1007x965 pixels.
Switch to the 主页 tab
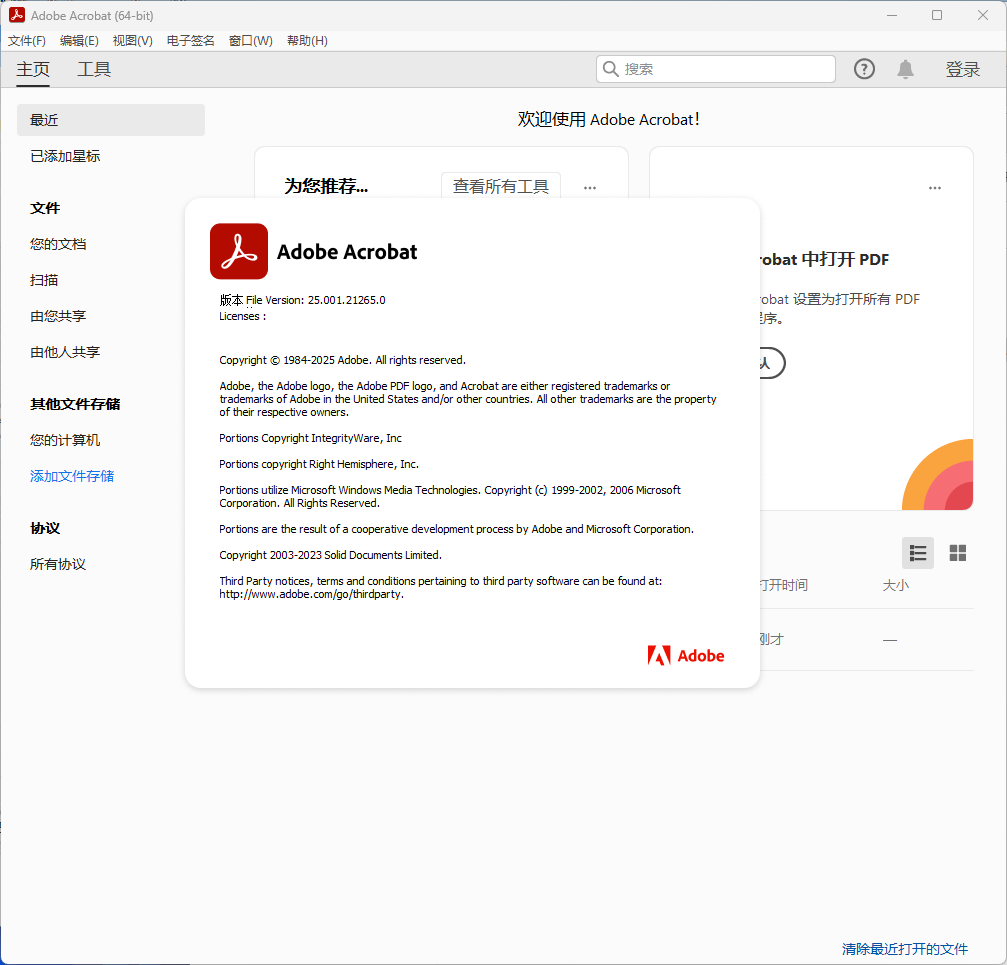[33, 69]
